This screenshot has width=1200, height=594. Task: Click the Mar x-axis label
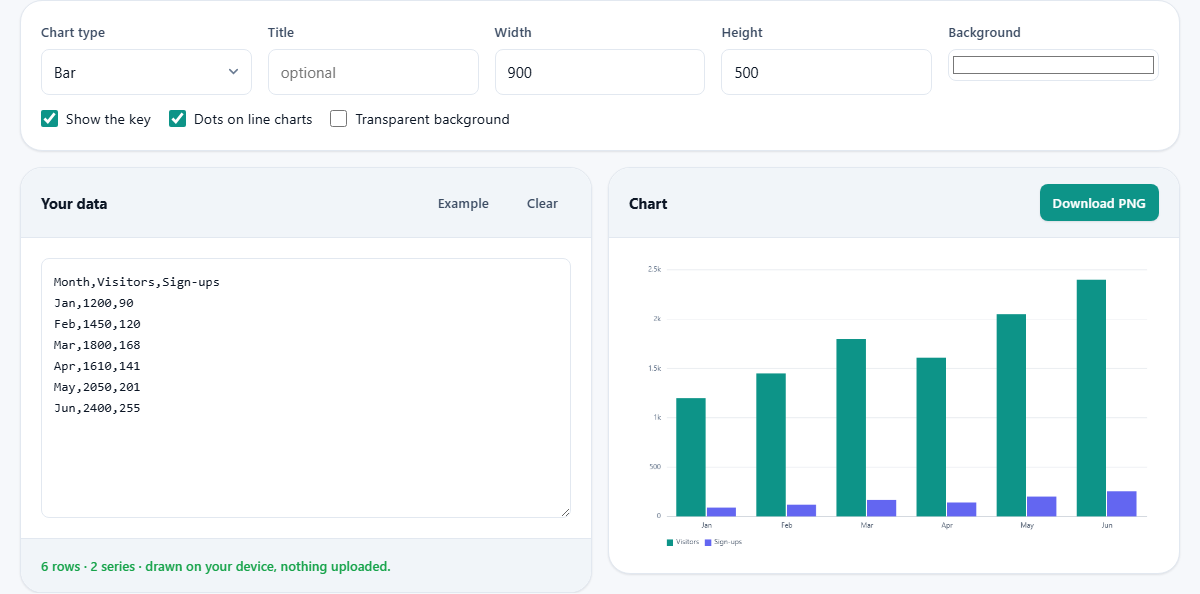point(867,524)
